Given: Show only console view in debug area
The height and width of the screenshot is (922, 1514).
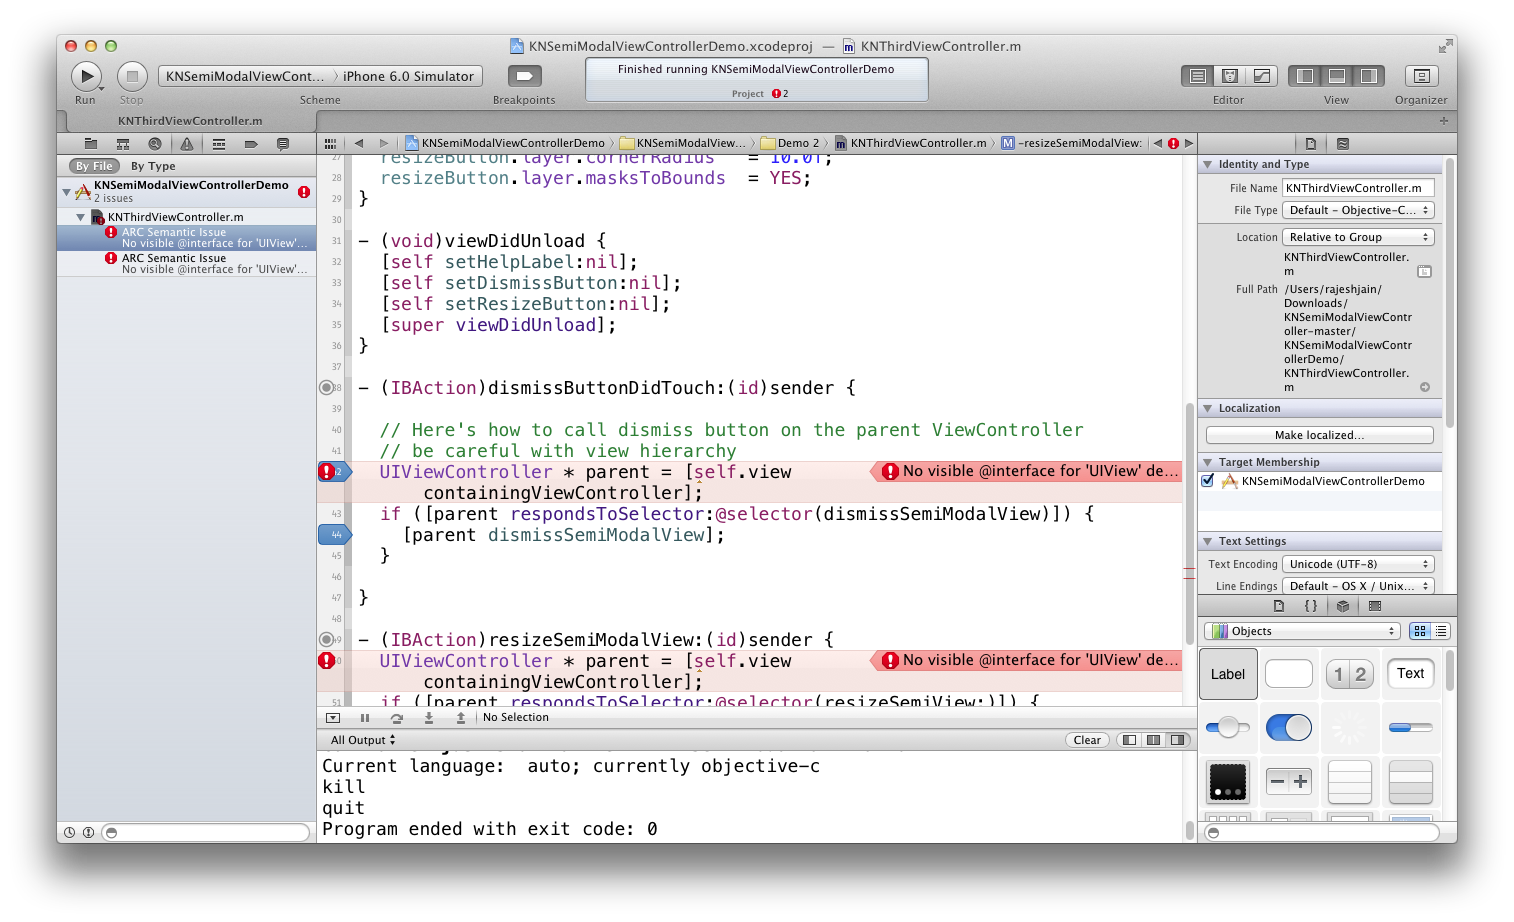Looking at the screenshot, I should pyautogui.click(x=1178, y=740).
